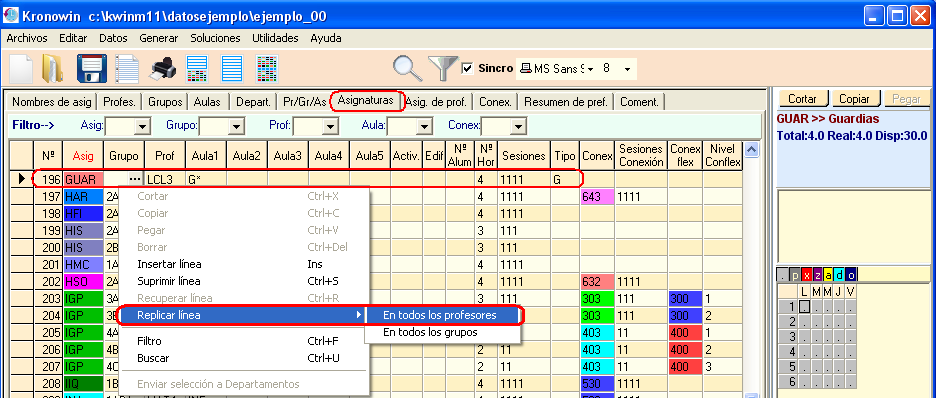This screenshot has width=936, height=398.
Task: Print with the printer icon
Action: [x=162, y=69]
